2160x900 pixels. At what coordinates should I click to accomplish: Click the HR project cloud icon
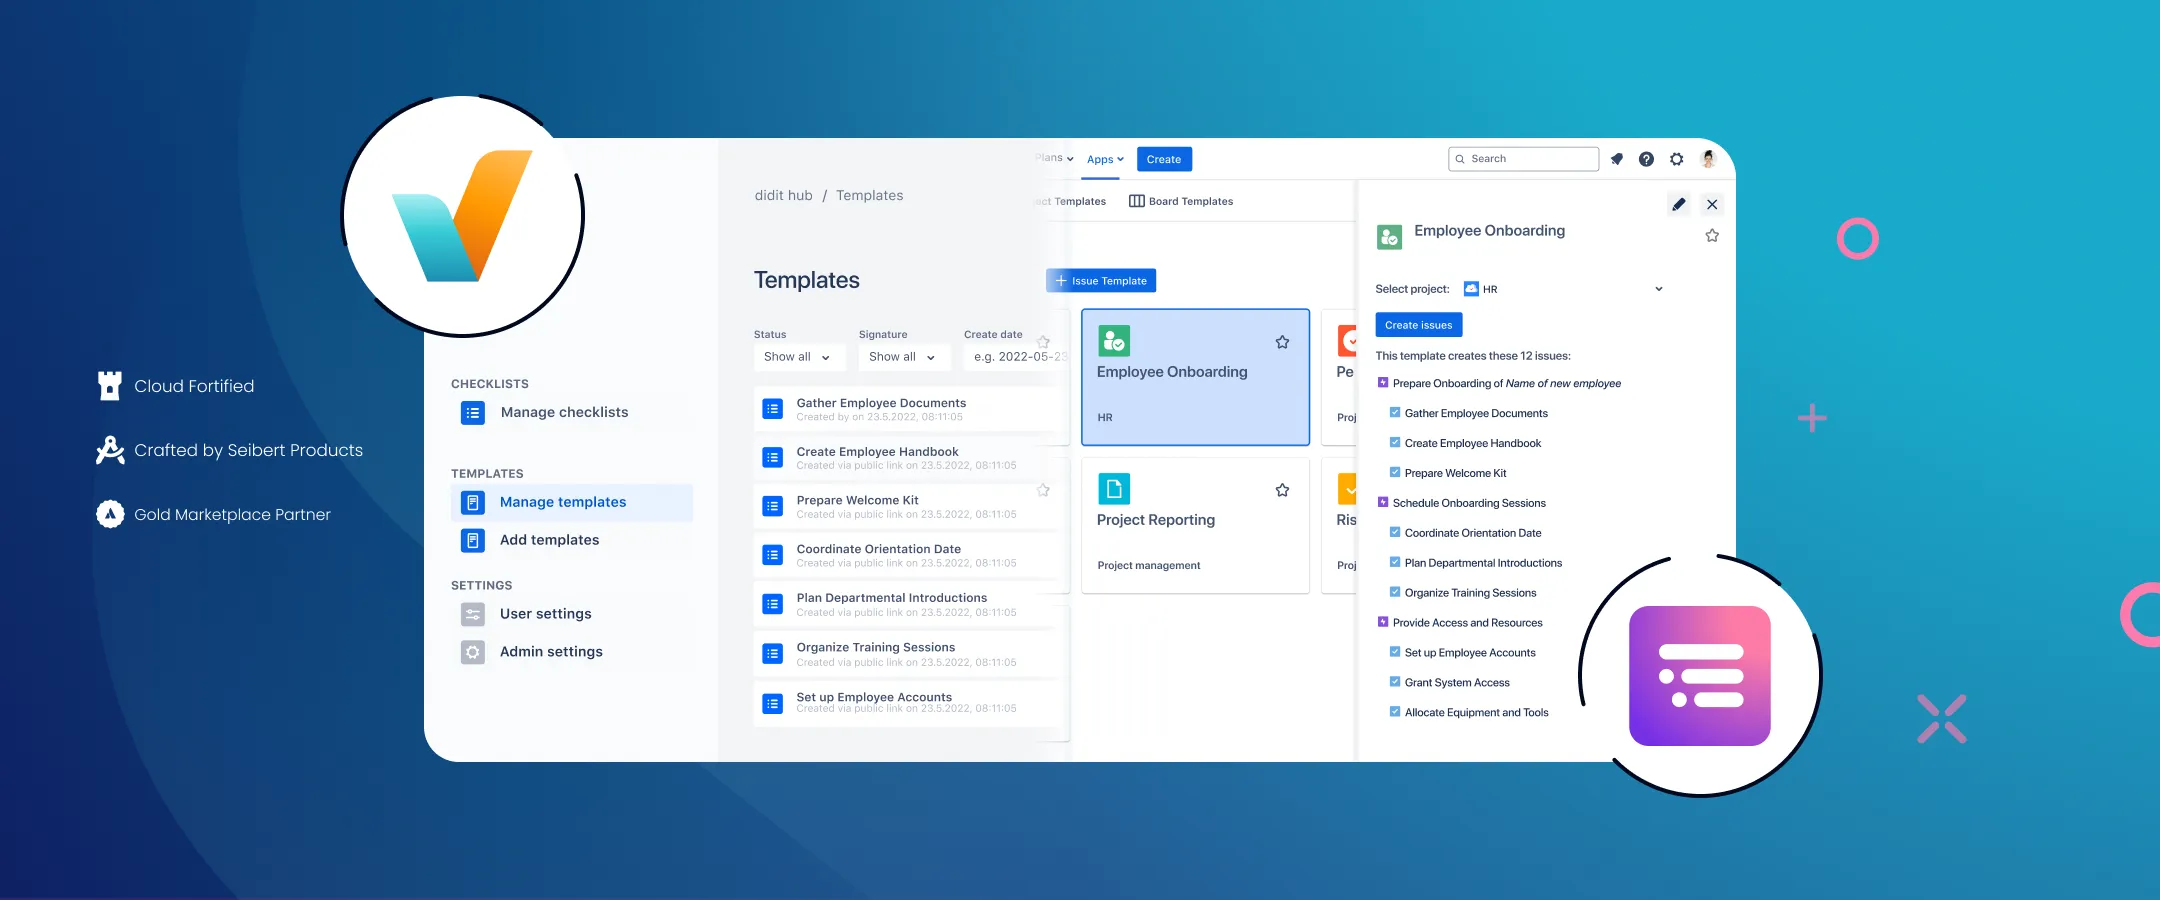[1471, 289]
